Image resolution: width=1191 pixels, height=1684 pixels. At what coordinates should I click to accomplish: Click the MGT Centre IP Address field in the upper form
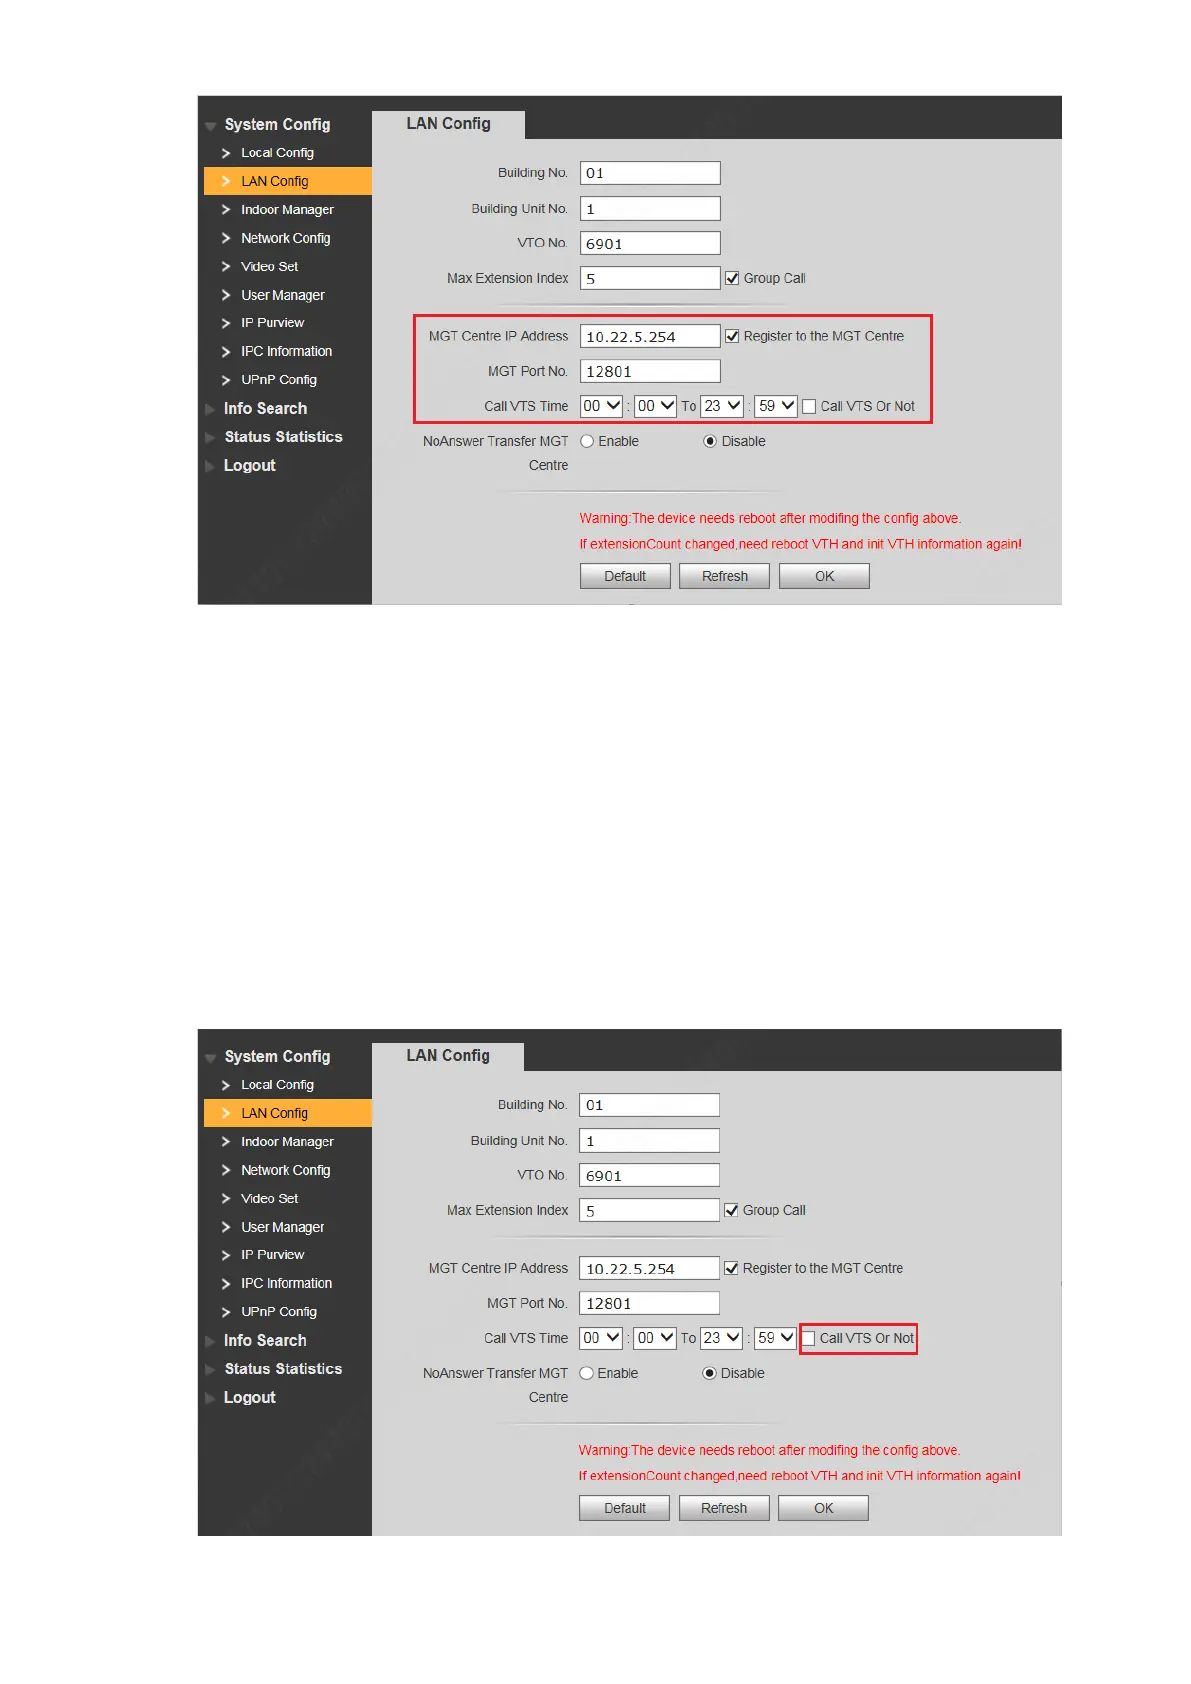click(650, 336)
